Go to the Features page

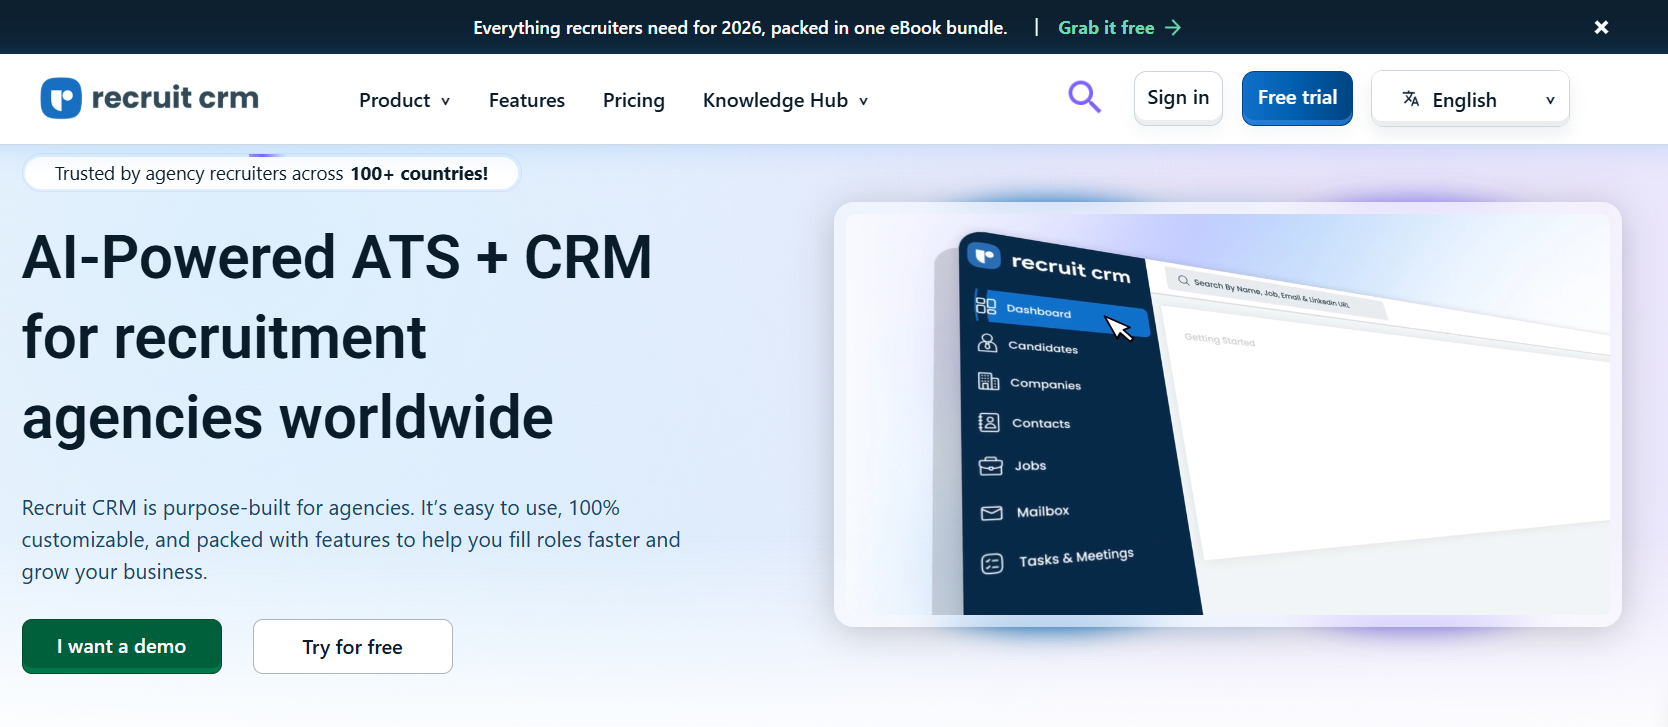point(527,100)
